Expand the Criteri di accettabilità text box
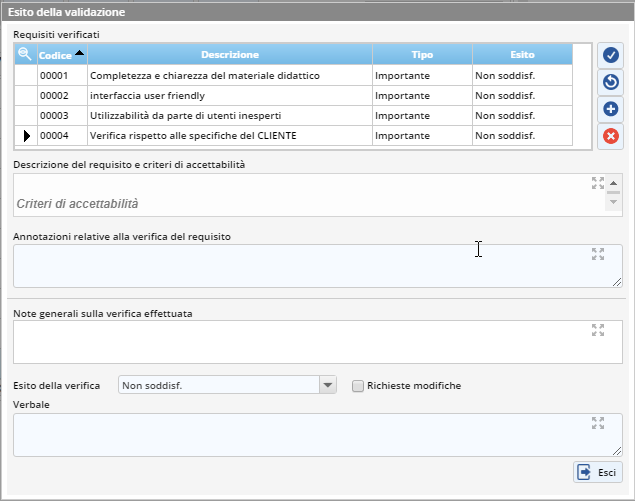 tap(598, 183)
